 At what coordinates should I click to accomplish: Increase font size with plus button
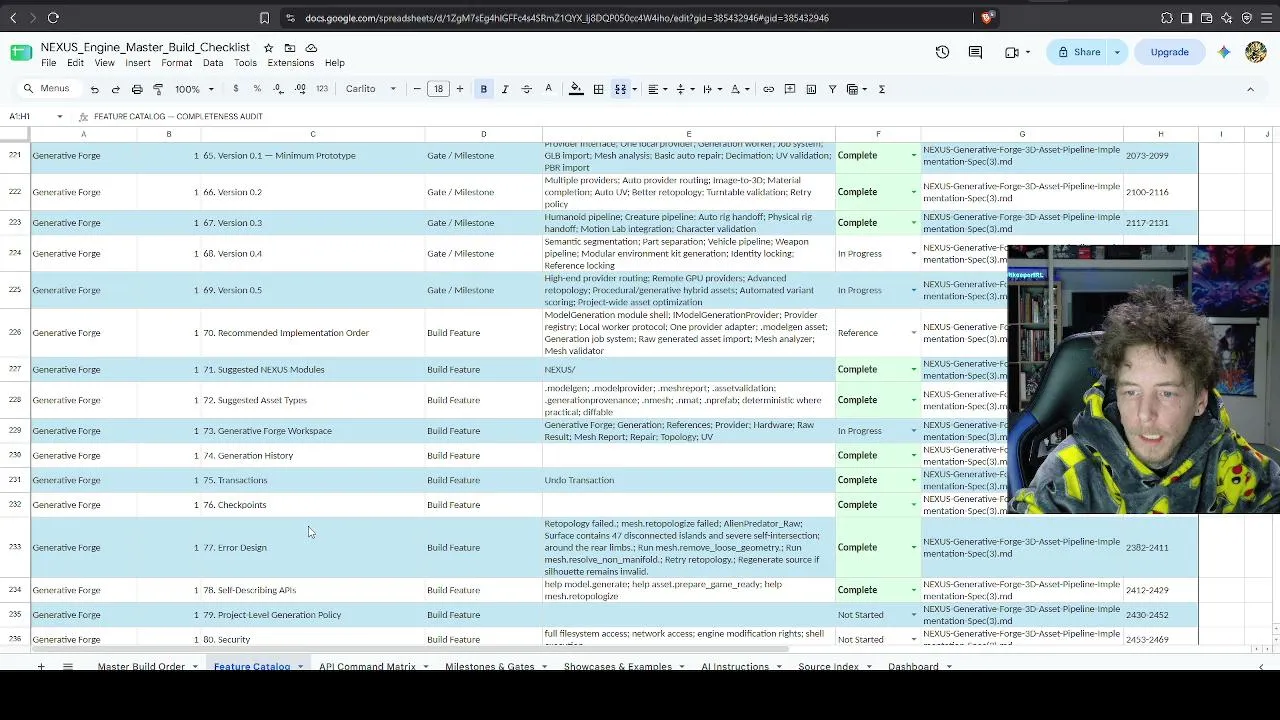coord(460,89)
